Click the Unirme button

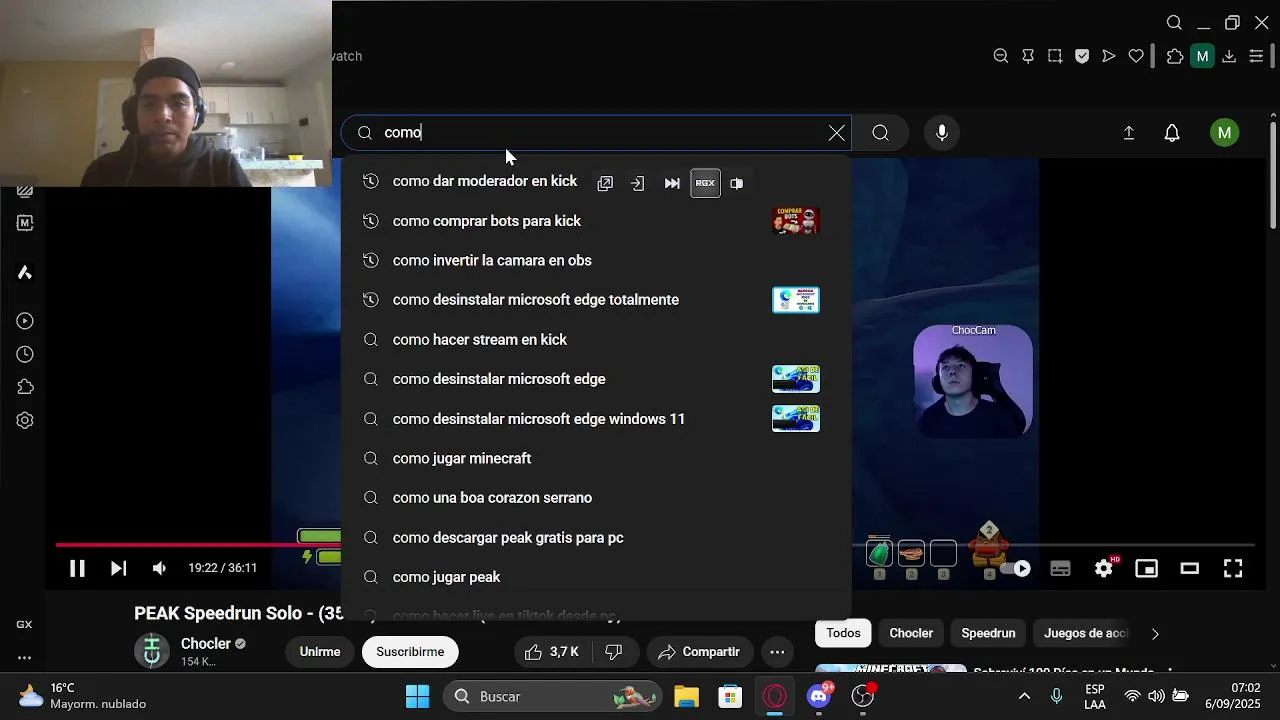(320, 652)
